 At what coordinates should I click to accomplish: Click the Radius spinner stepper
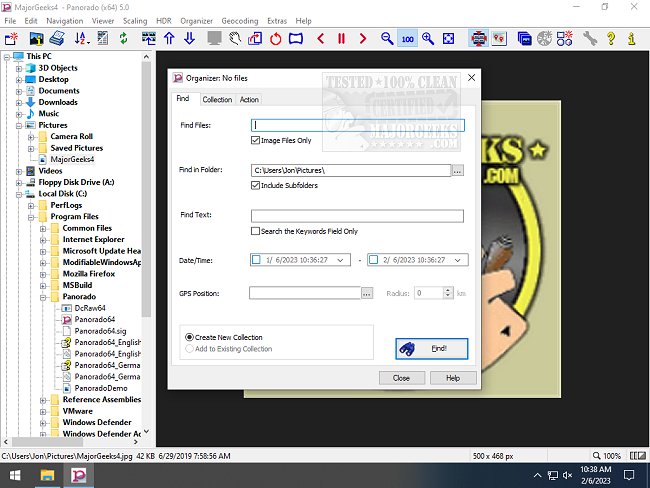[x=448, y=293]
